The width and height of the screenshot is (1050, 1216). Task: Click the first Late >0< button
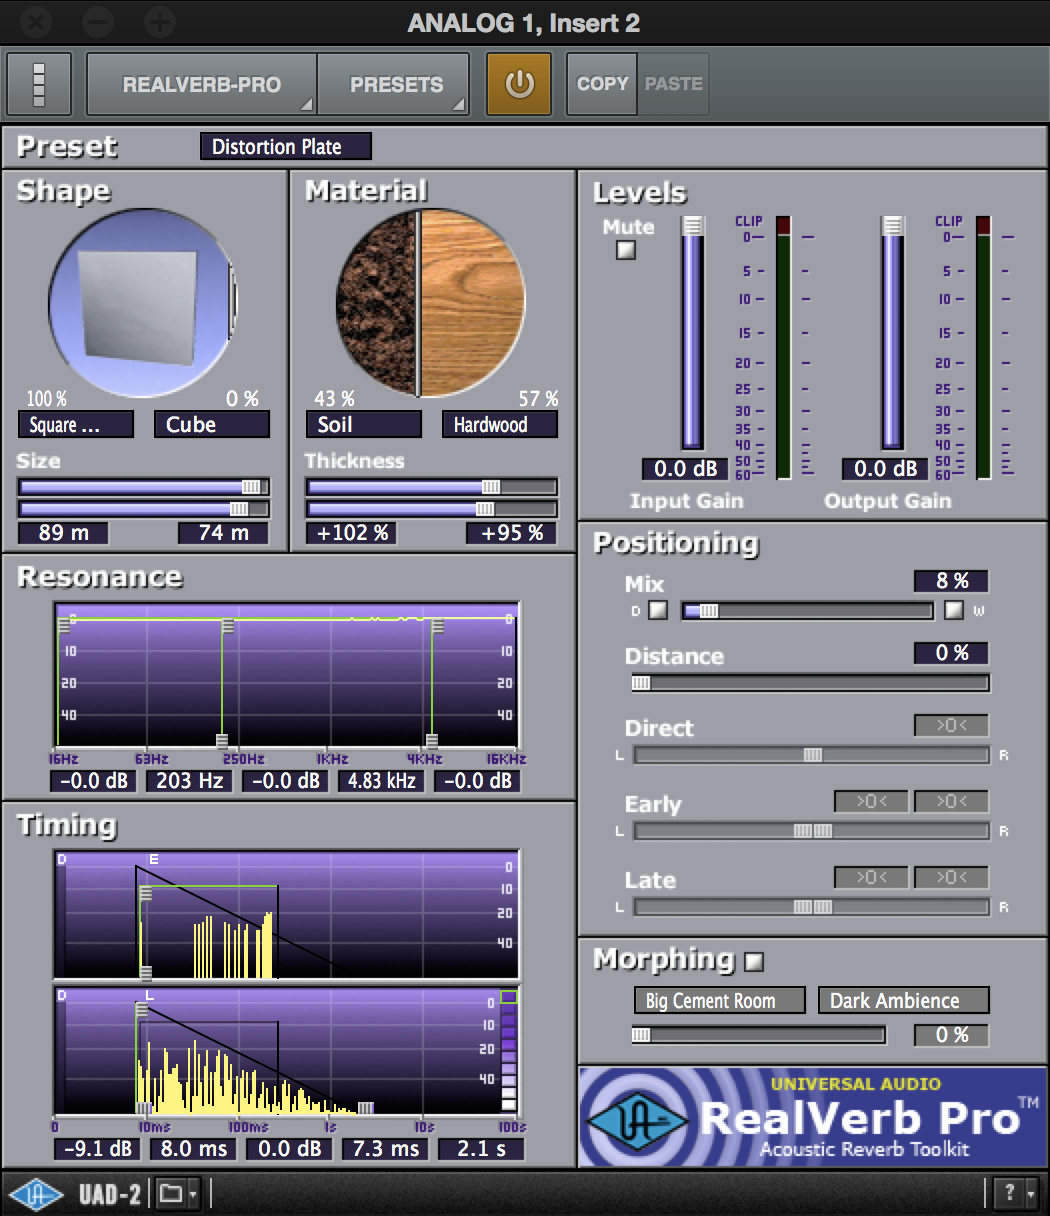click(871, 877)
